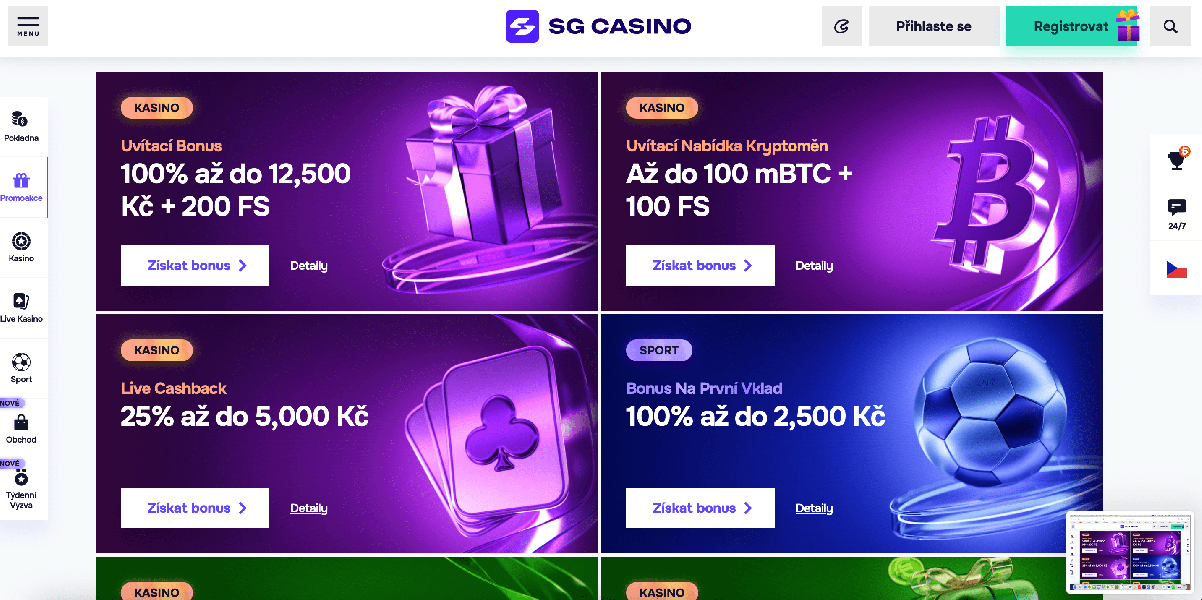Open Live Kasino cards icon
This screenshot has height=600, width=1202.
point(21,307)
